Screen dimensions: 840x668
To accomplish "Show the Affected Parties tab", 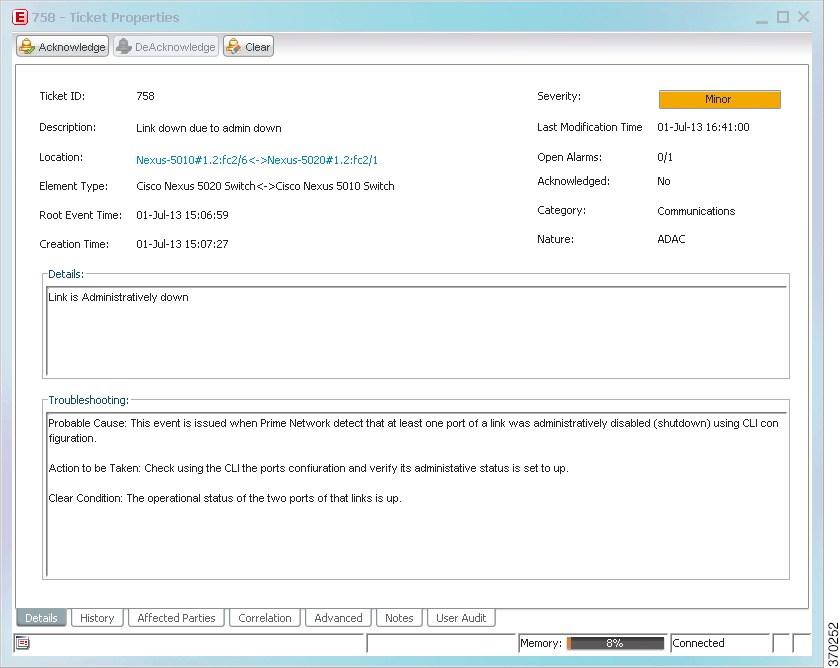I will (176, 618).
